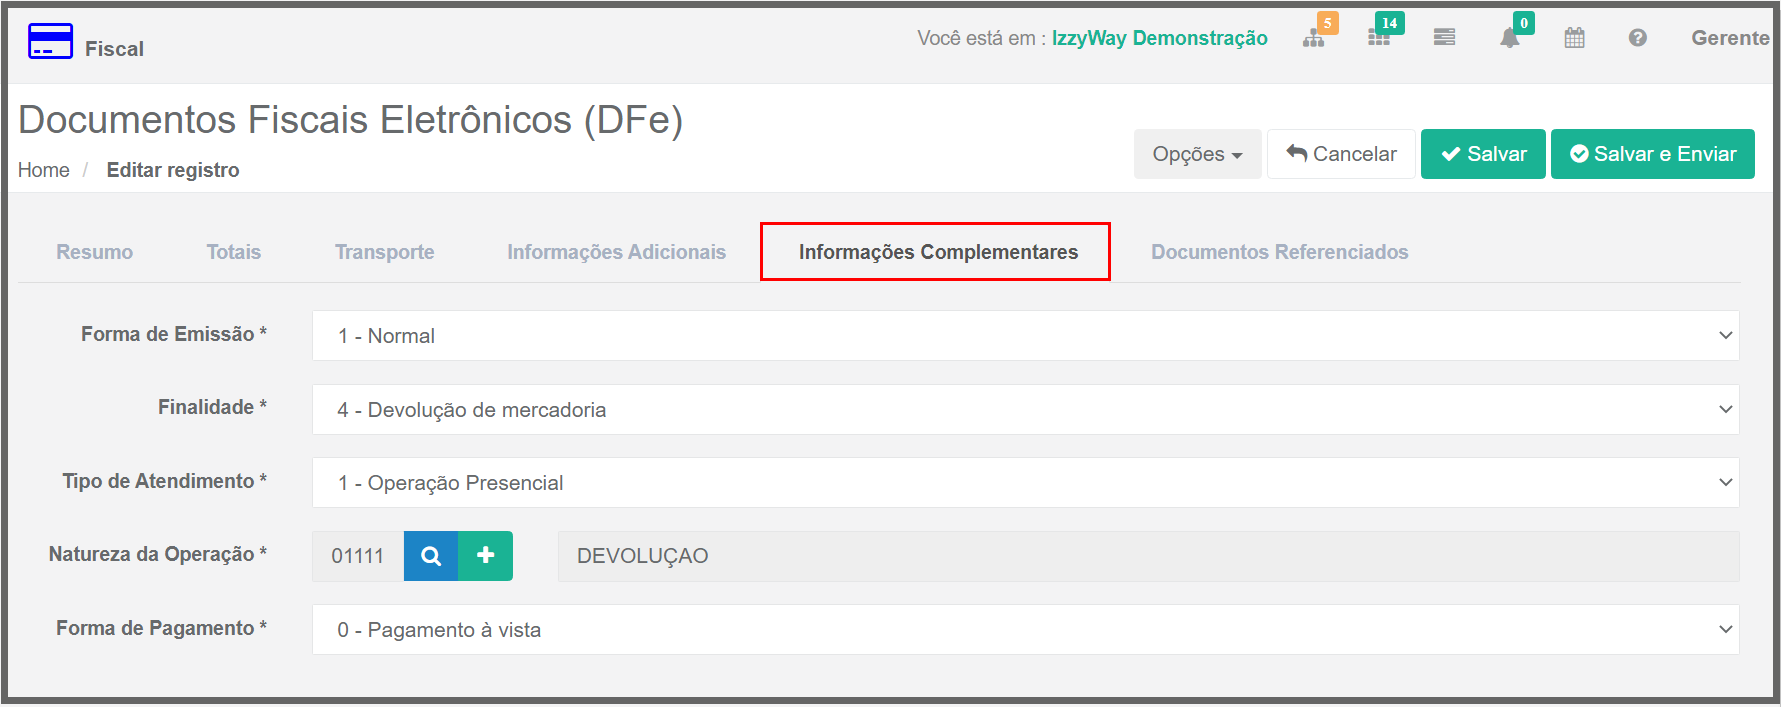The height and width of the screenshot is (707, 1781).
Task: Click the Fiscal module card icon
Action: point(50,42)
